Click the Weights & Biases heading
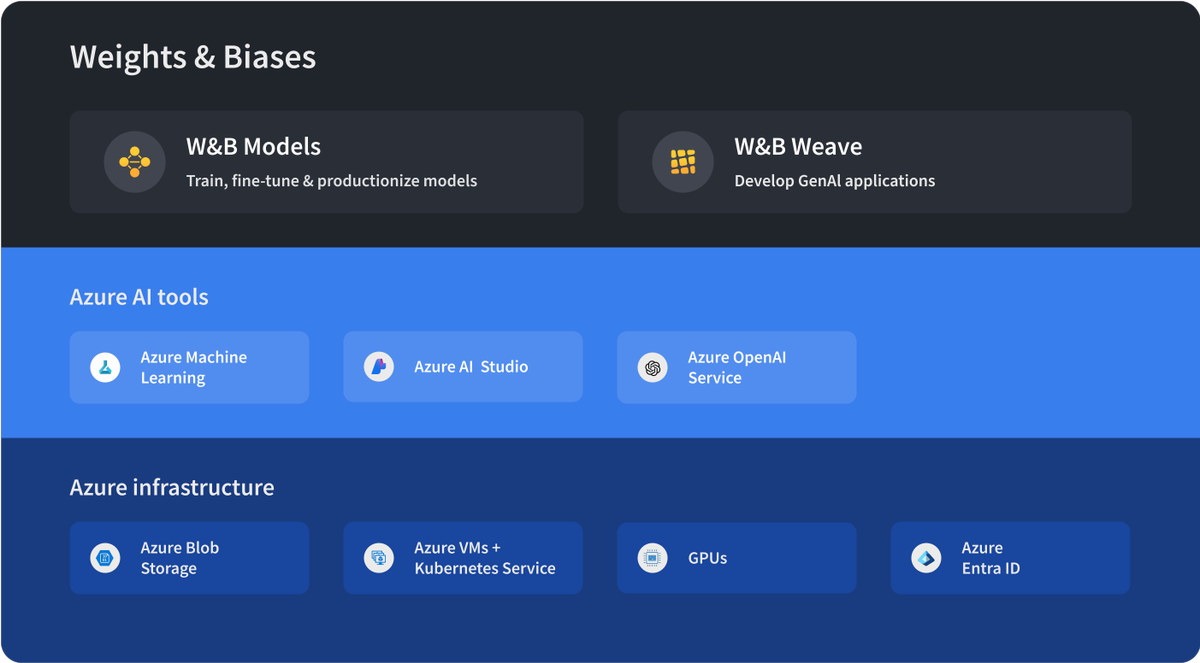 (193, 56)
